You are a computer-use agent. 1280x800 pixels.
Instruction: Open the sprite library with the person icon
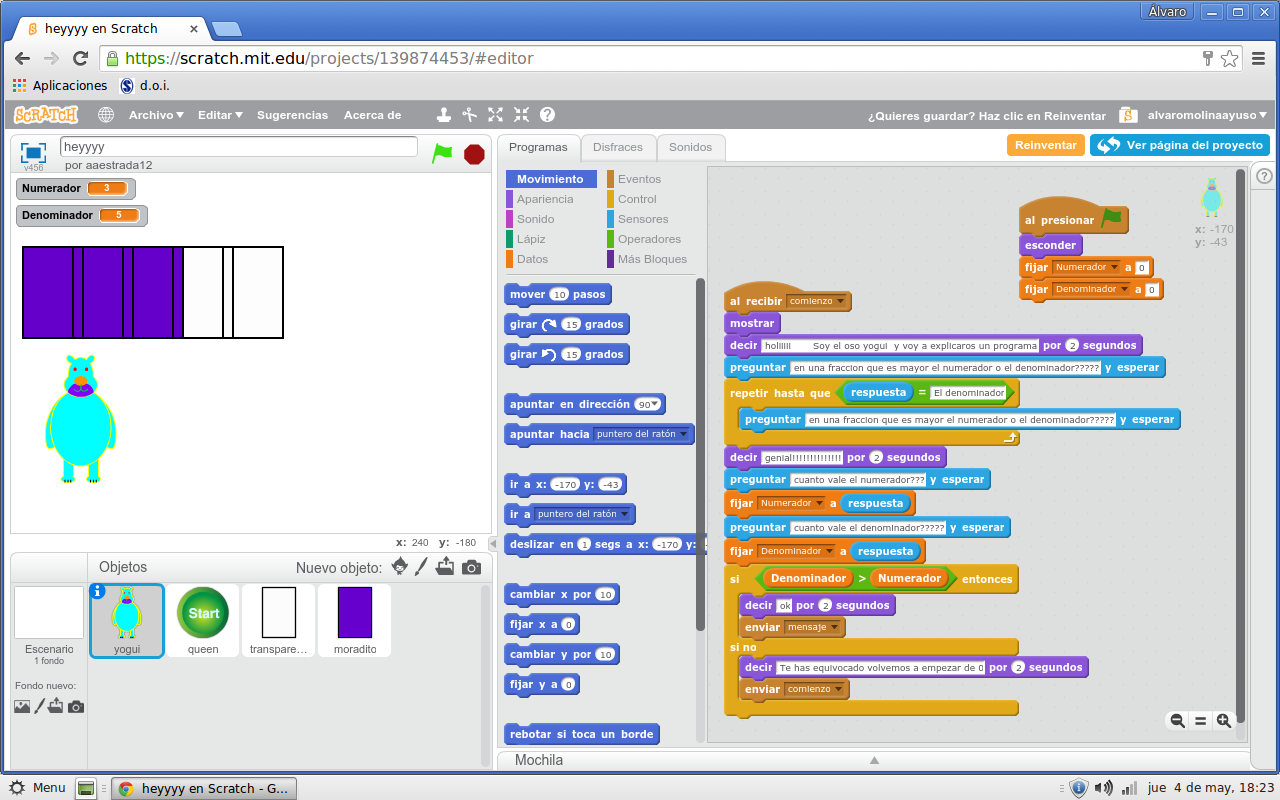(x=399, y=567)
